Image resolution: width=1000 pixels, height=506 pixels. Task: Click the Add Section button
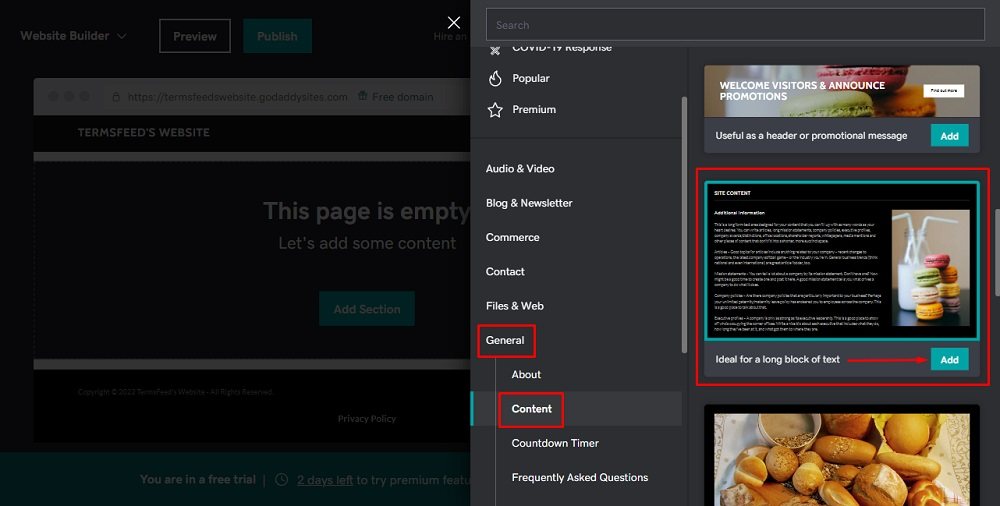point(367,309)
